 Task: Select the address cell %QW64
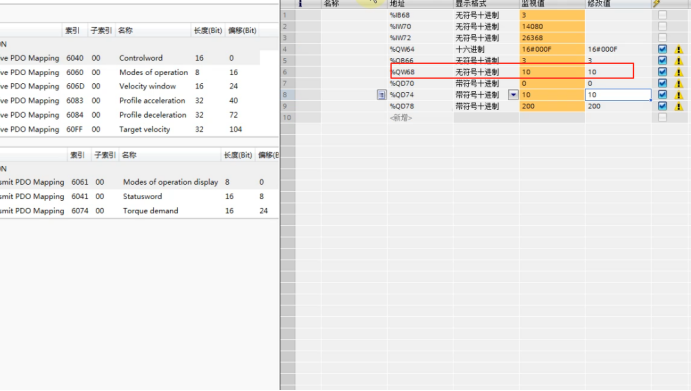[402, 49]
